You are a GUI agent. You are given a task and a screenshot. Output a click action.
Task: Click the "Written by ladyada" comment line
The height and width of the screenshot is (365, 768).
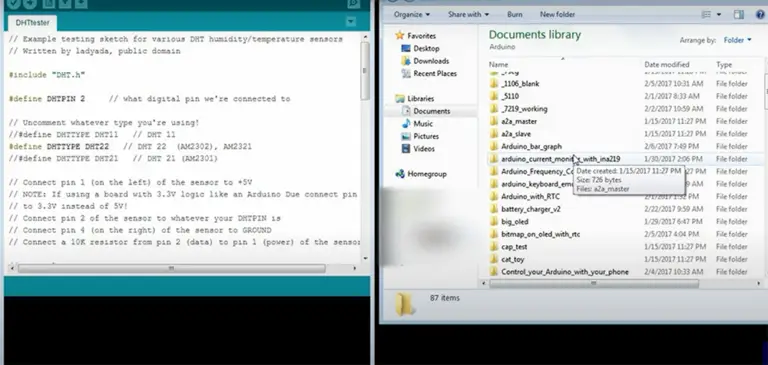pyautogui.click(x=95, y=51)
